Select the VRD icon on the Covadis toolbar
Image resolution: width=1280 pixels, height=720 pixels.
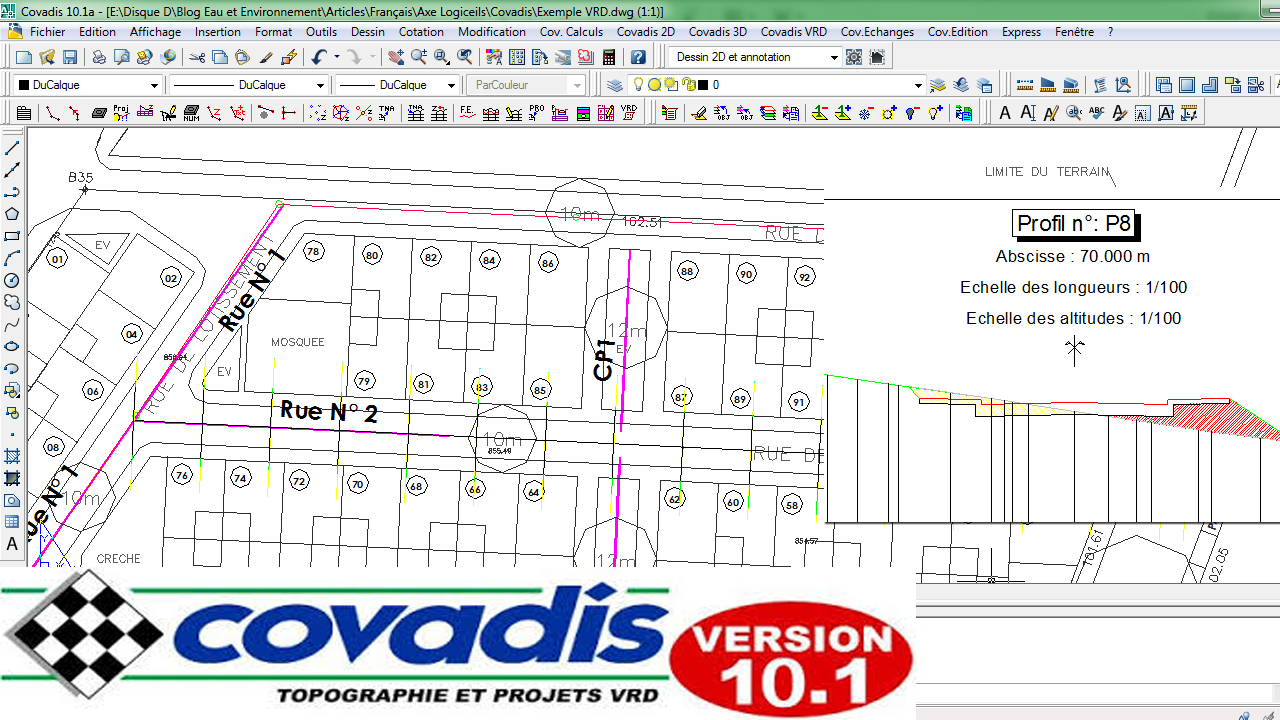click(629, 112)
